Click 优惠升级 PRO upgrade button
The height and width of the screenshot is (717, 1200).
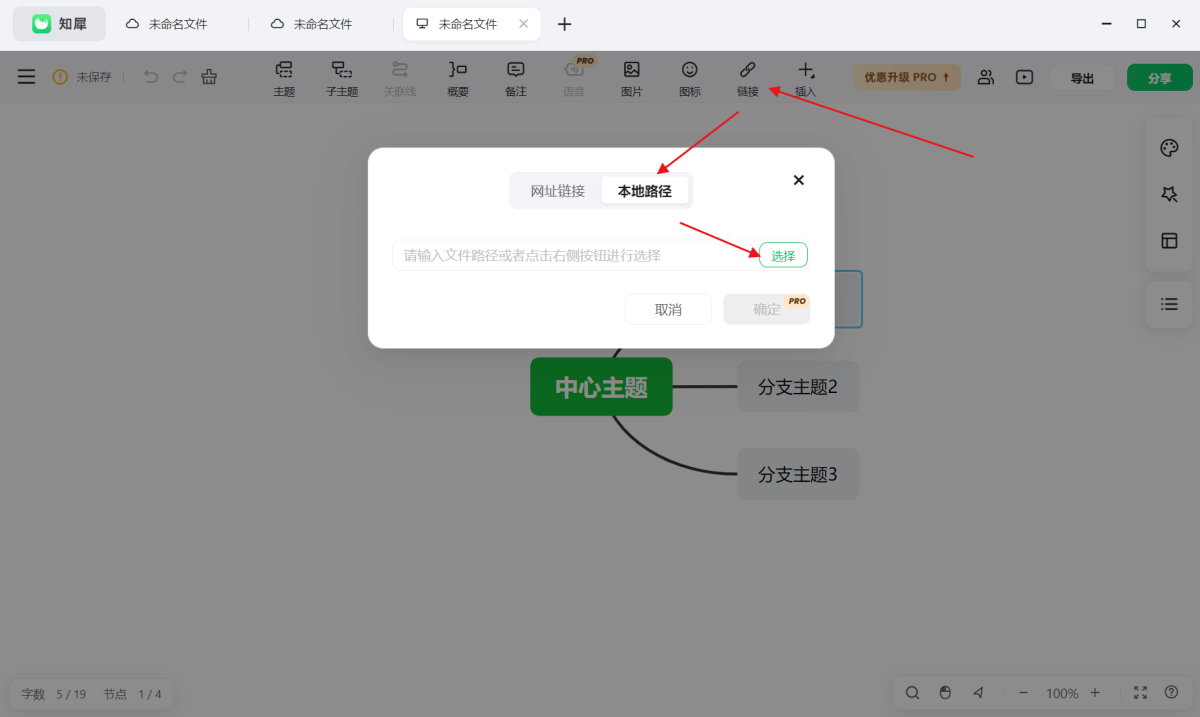[907, 77]
